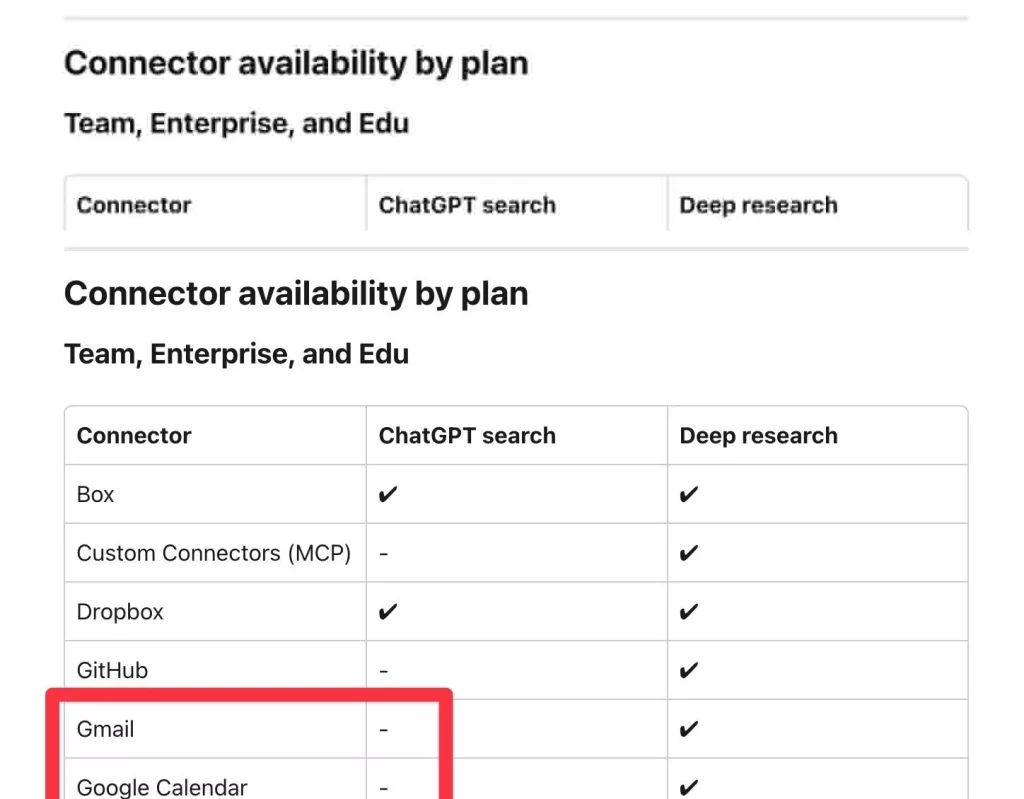
Task: Click Box's checkmark under Deep research
Action: pyautogui.click(x=689, y=495)
